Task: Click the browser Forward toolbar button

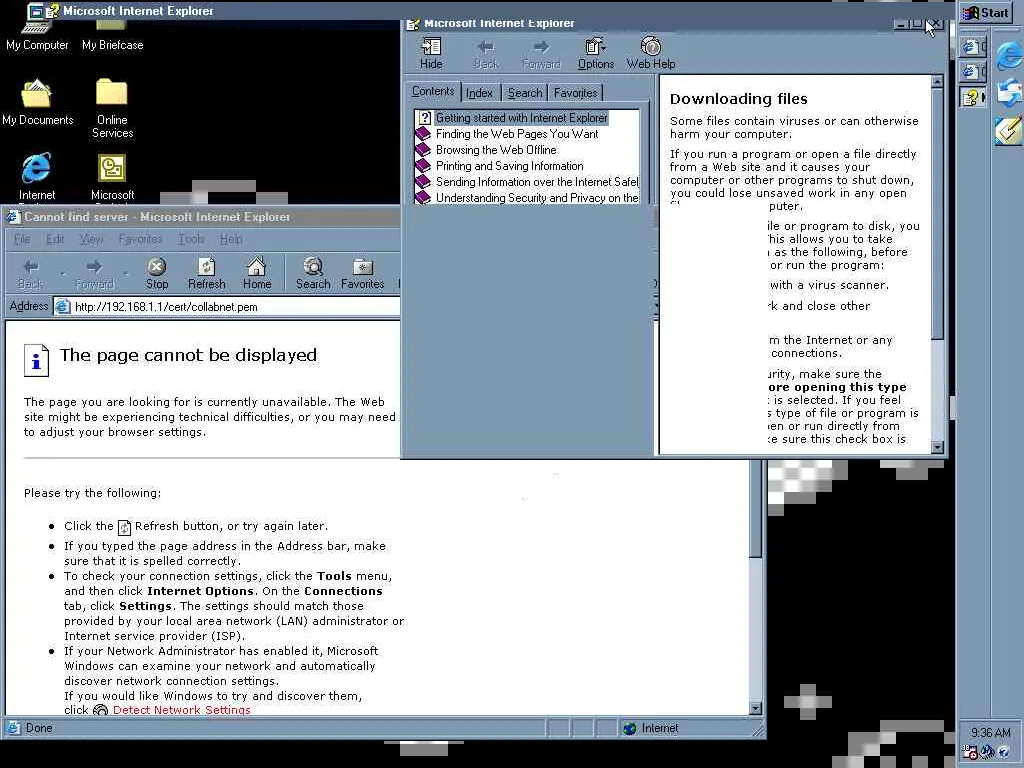Action: pos(94,274)
